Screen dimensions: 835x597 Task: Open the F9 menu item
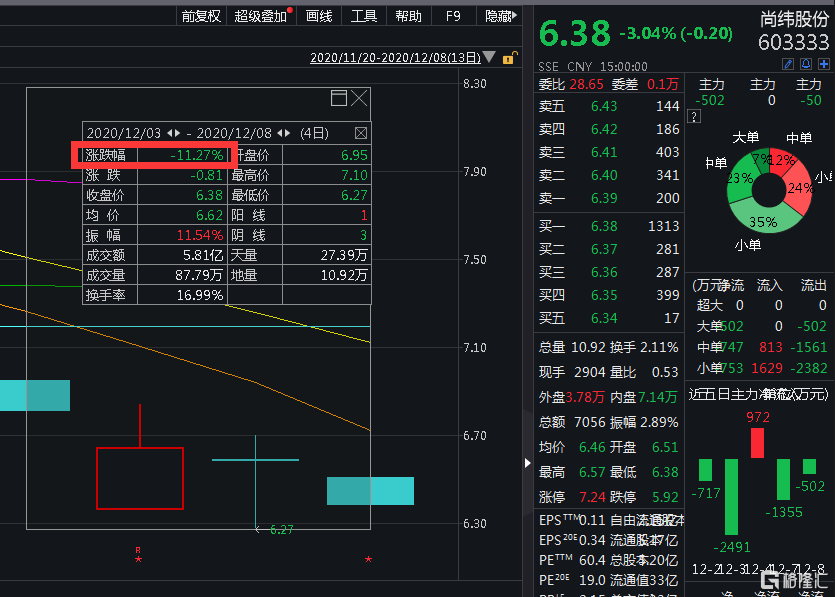click(x=453, y=16)
